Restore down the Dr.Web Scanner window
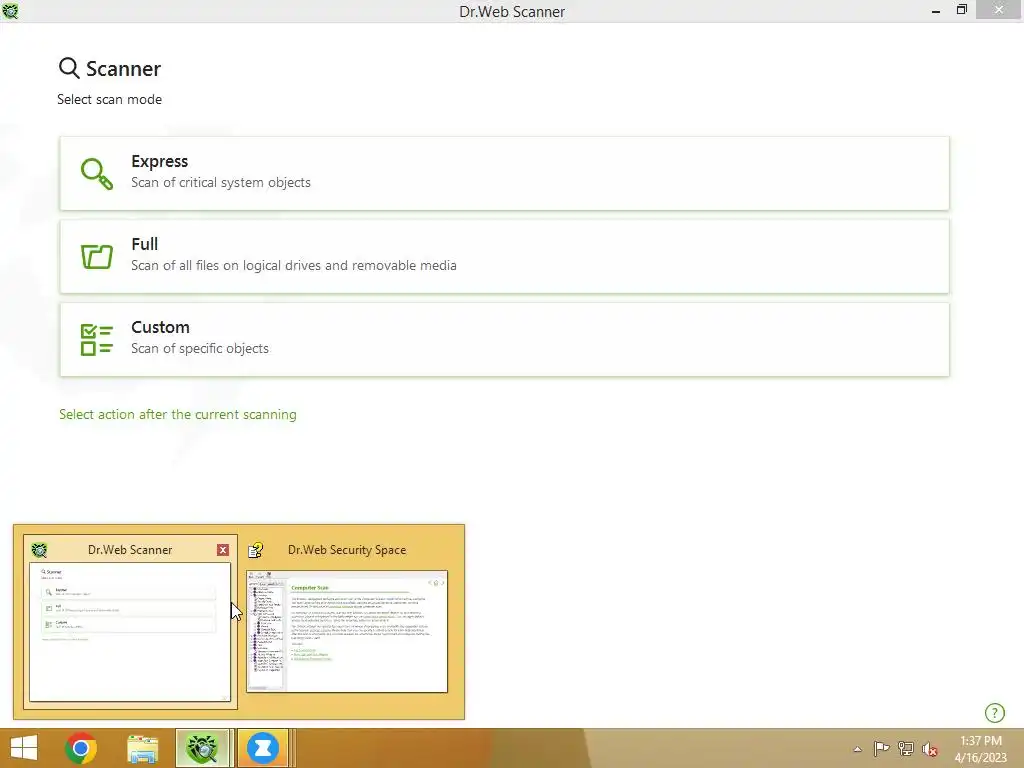The width and height of the screenshot is (1024, 768). (961, 10)
